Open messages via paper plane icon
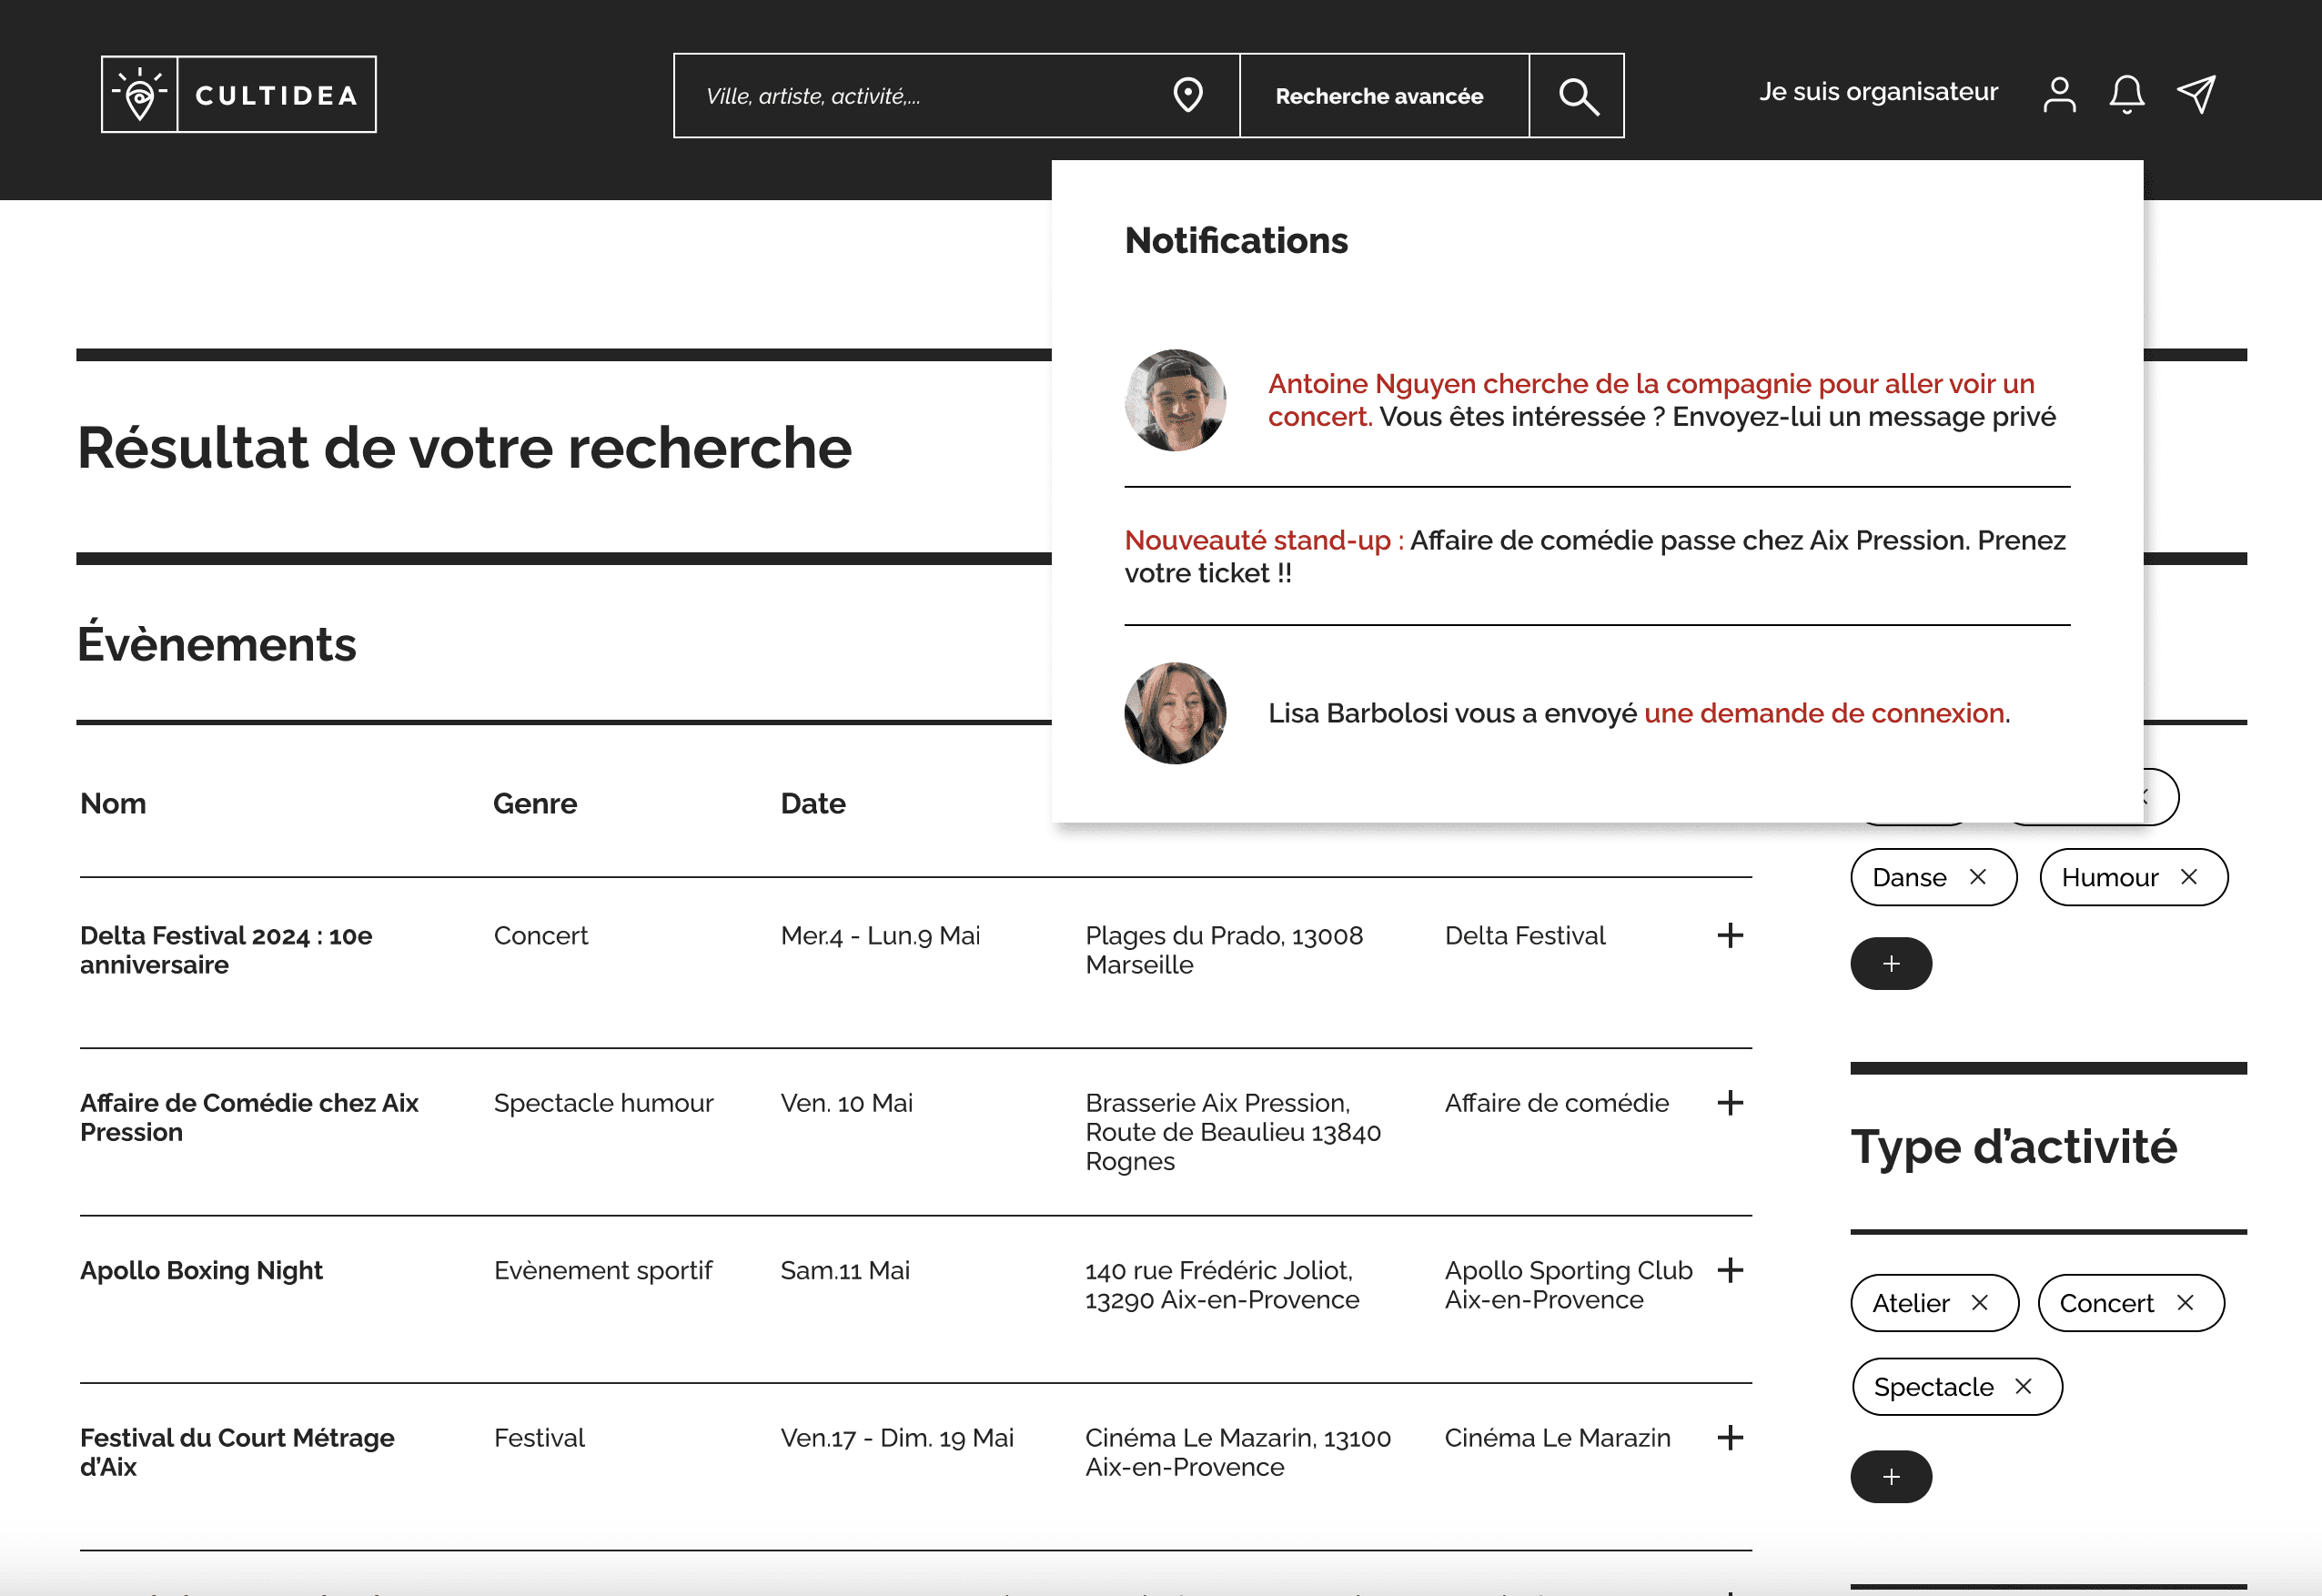This screenshot has height=1596, width=2322. [2196, 94]
